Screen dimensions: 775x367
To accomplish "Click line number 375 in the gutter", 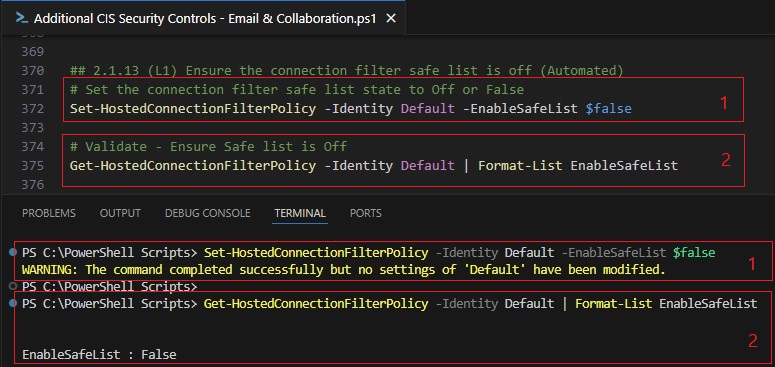I will point(33,165).
